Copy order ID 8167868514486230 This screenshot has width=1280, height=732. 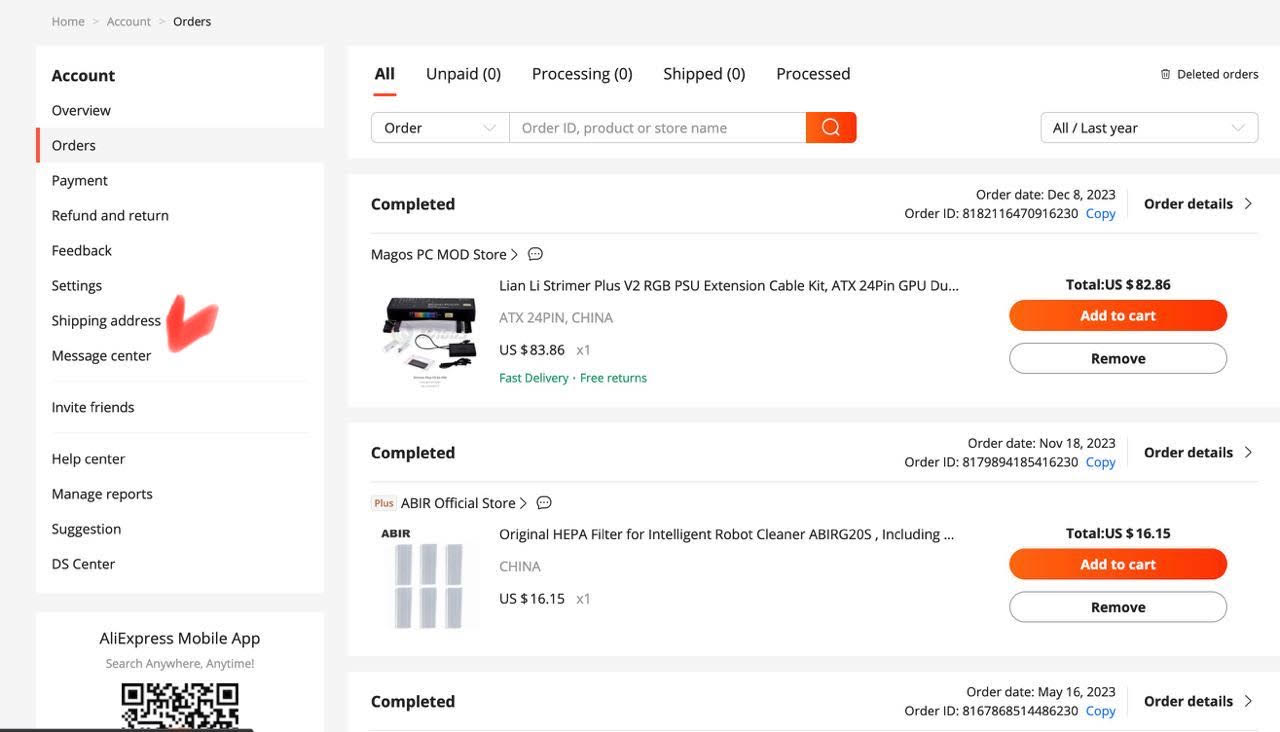(x=1100, y=711)
